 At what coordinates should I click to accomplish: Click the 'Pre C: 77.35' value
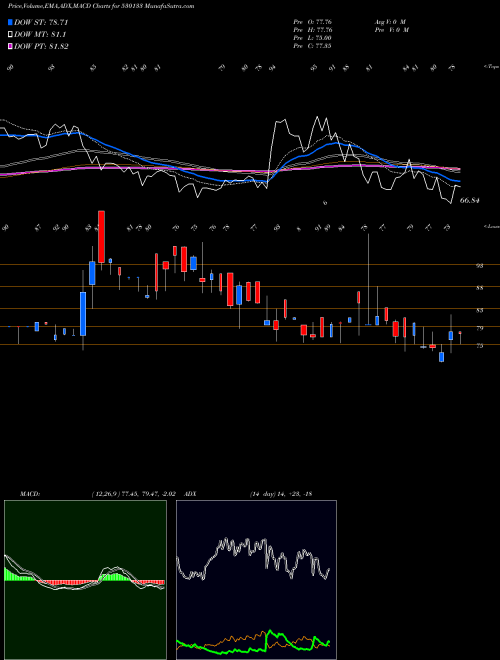[x=314, y=46]
